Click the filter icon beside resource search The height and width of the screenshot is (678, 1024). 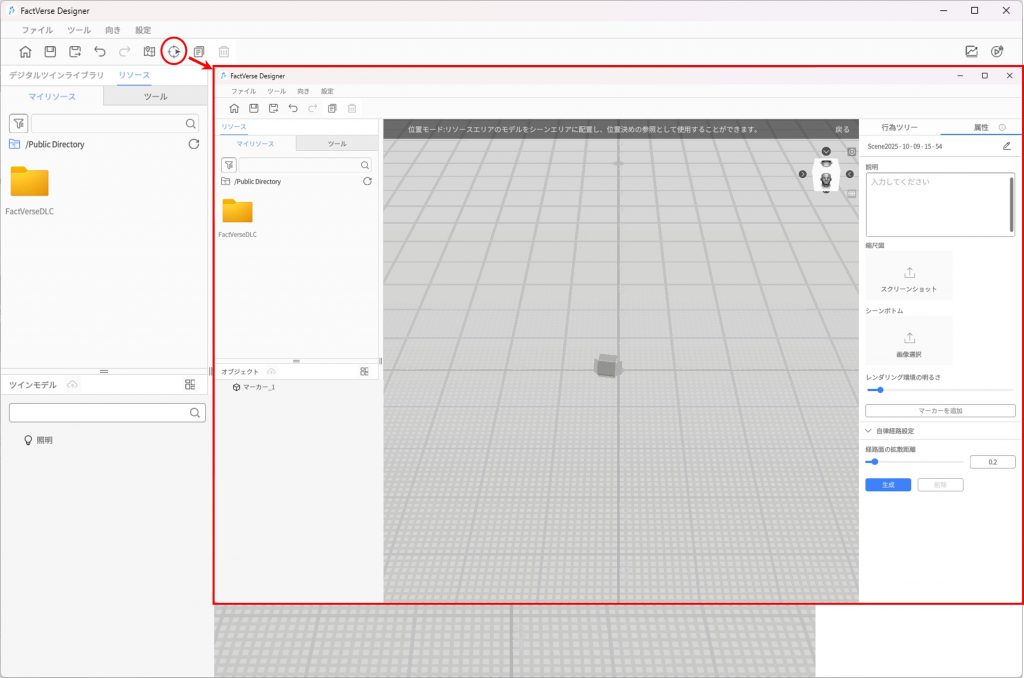click(x=17, y=124)
